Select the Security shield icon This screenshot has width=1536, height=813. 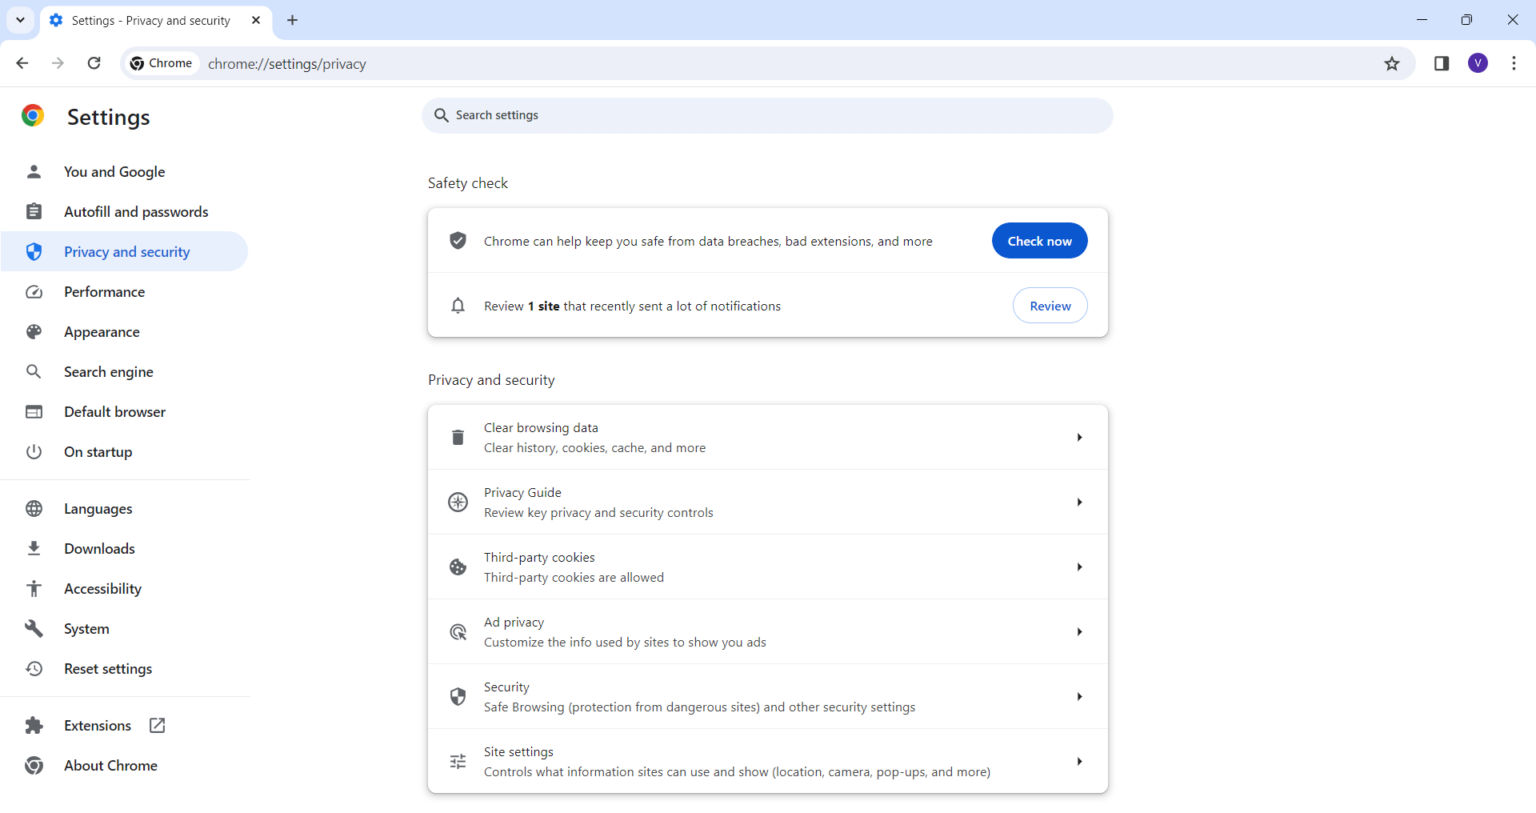point(458,696)
